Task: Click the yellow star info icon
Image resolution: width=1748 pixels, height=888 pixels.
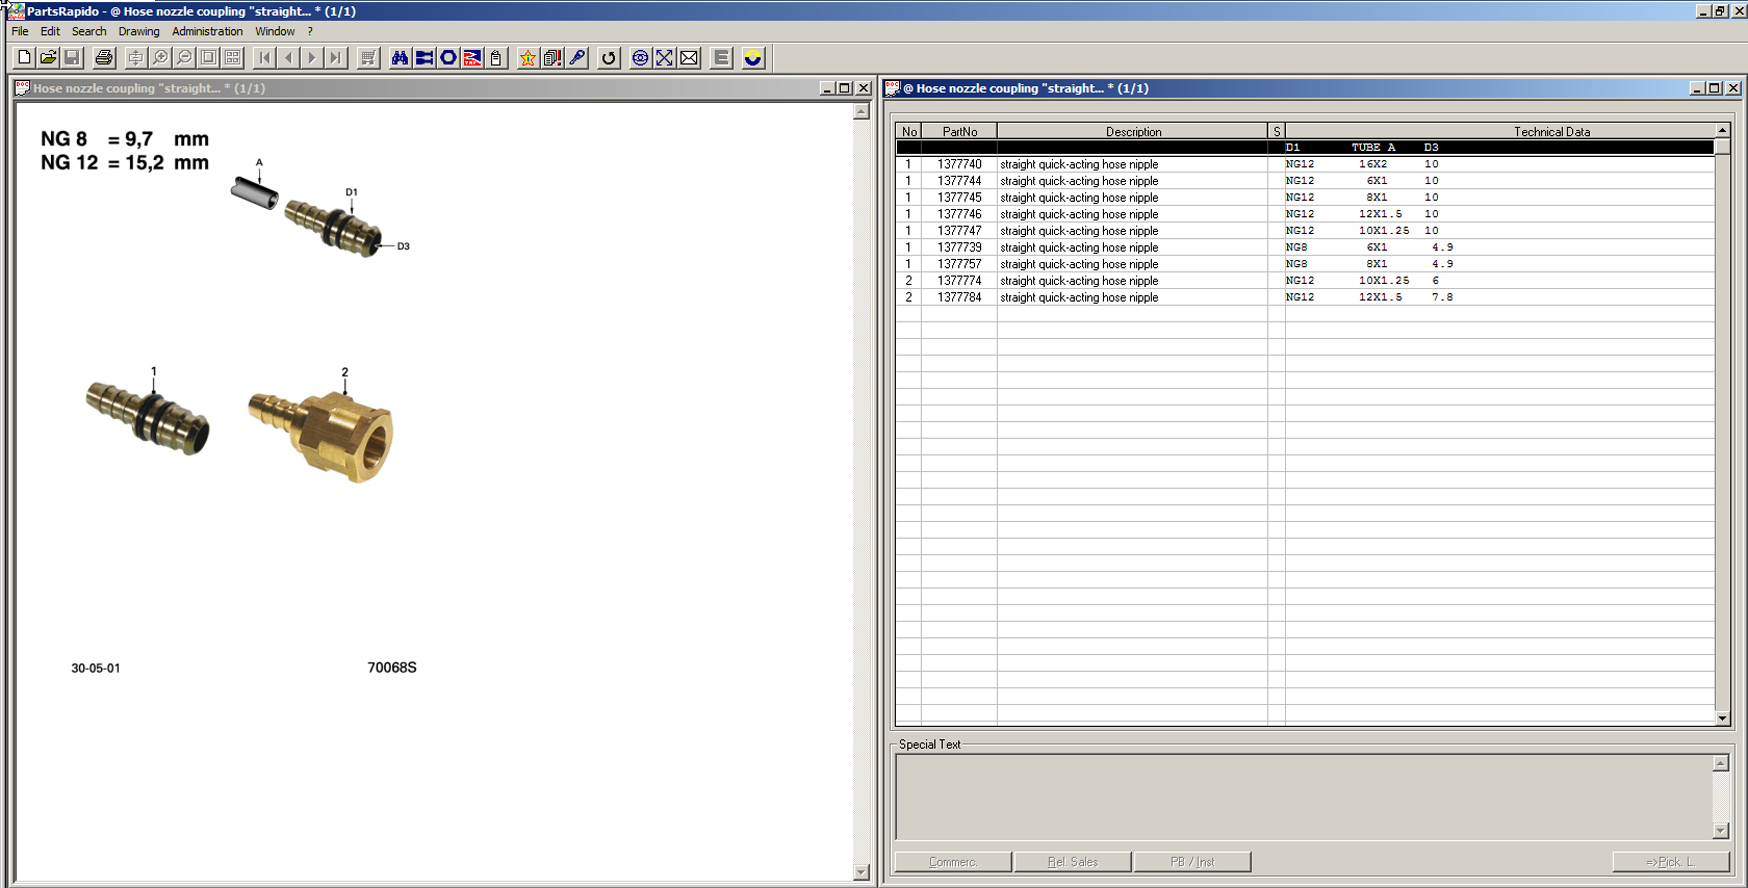Action: click(527, 58)
